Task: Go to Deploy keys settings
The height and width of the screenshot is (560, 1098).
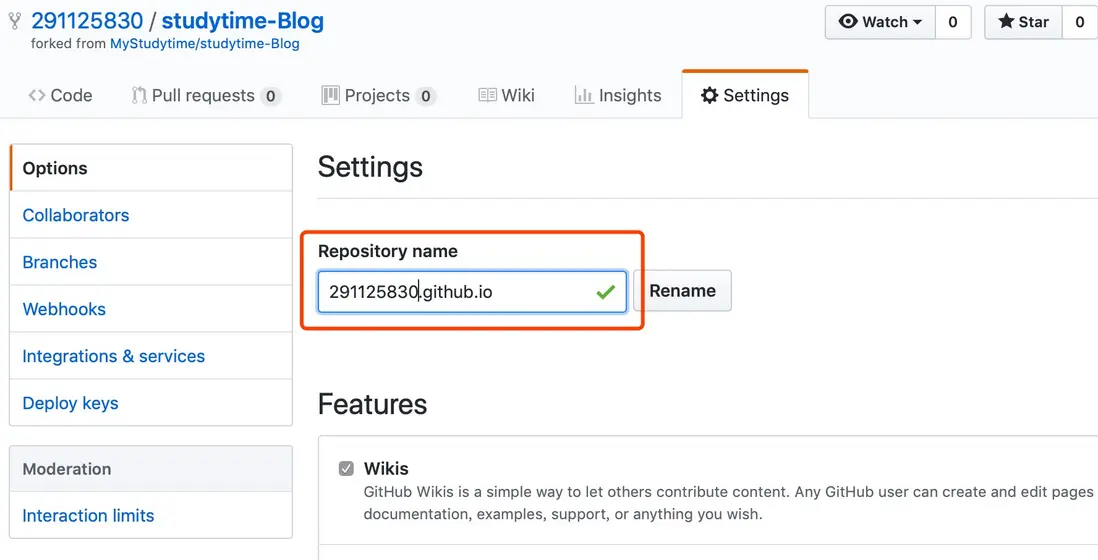Action: pos(70,403)
